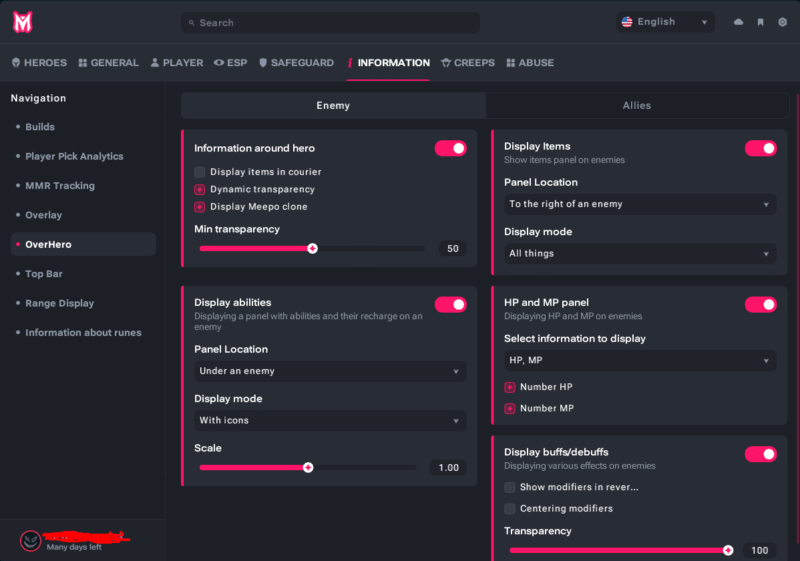The width and height of the screenshot is (800, 561).
Task: Open the All things display mode dropdown
Action: coord(640,253)
